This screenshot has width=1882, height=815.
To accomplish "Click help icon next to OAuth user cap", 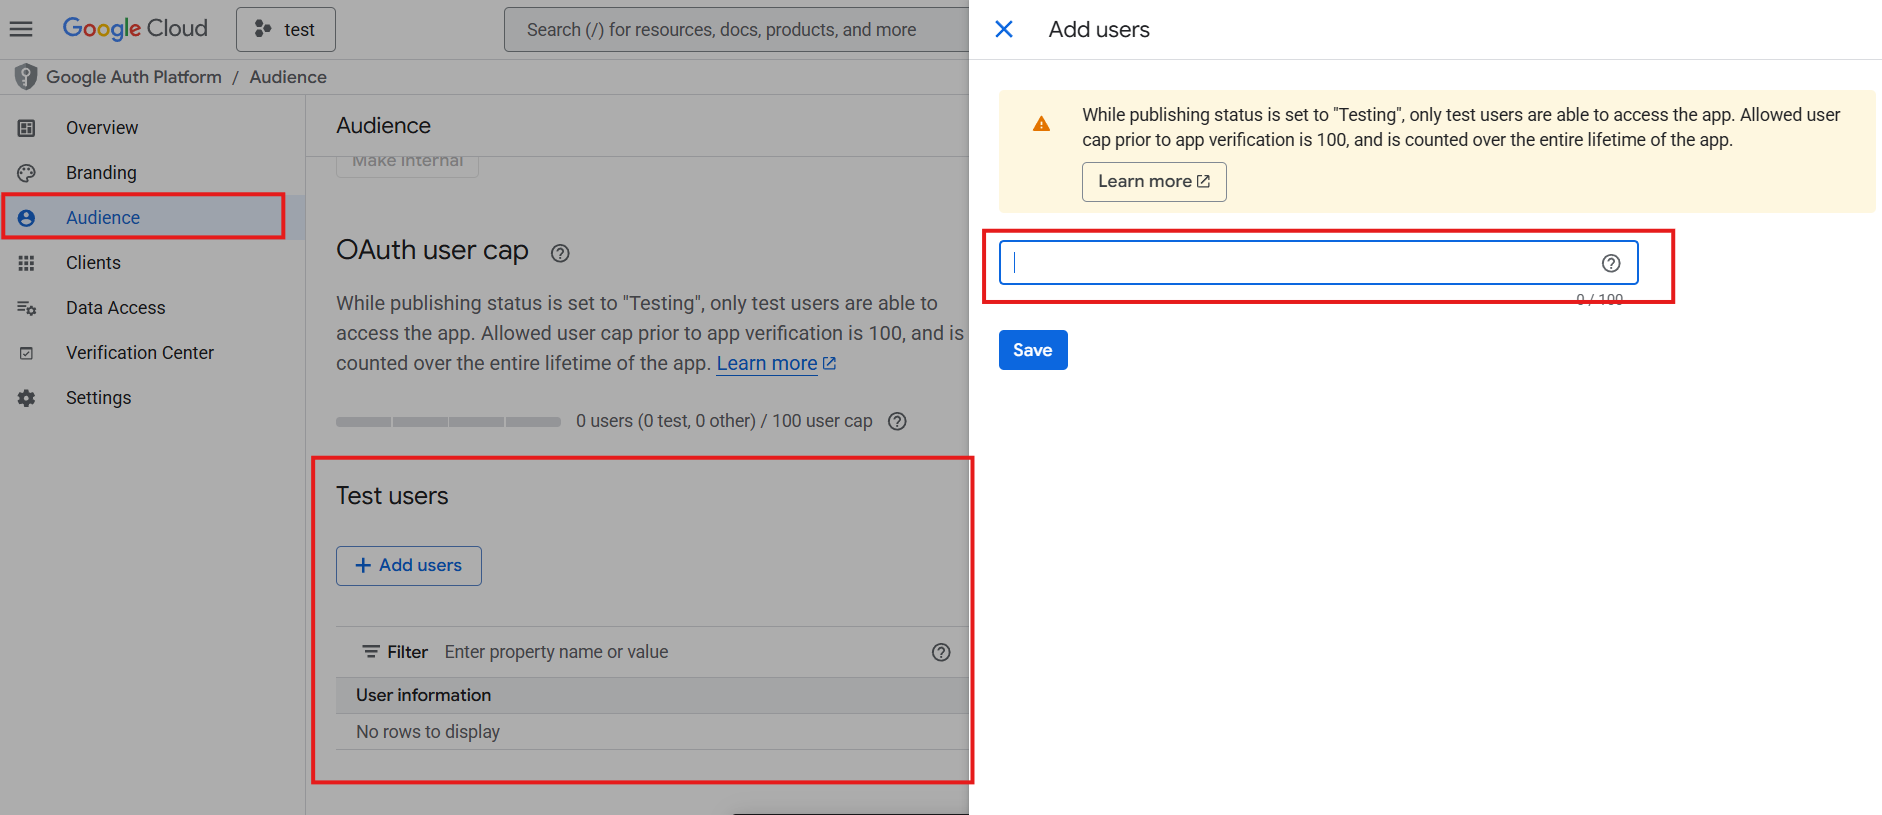I will point(560,253).
